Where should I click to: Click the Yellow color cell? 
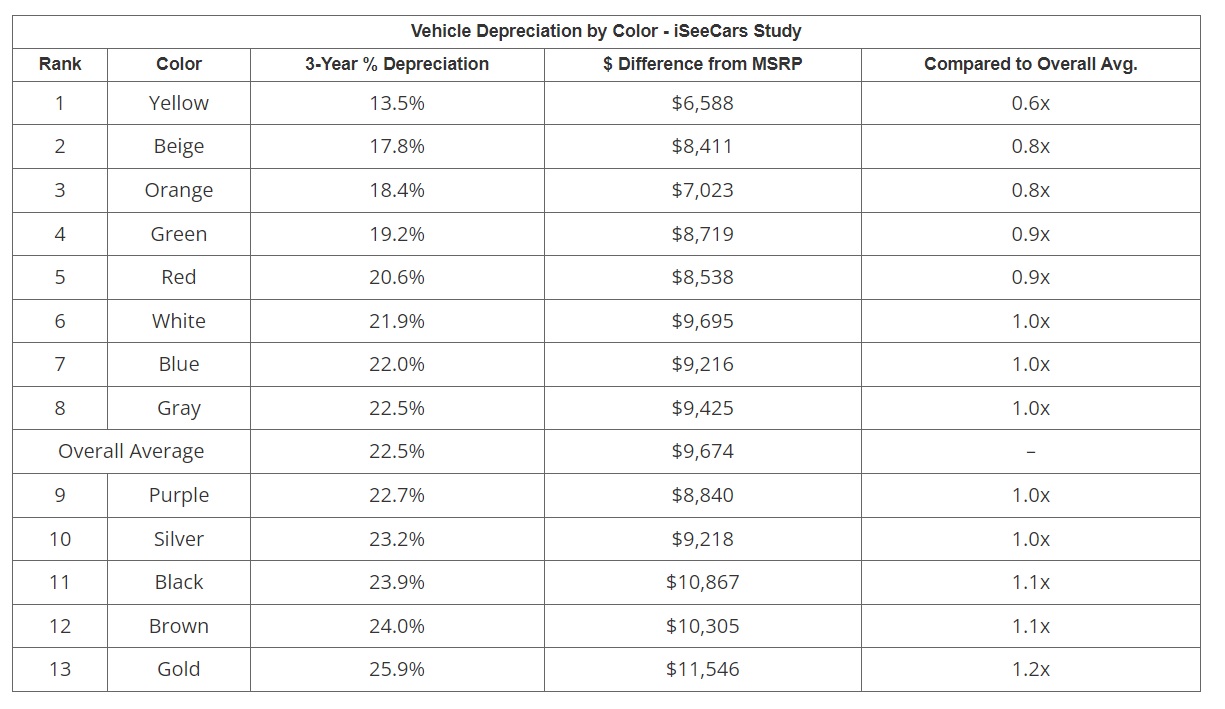(x=179, y=103)
